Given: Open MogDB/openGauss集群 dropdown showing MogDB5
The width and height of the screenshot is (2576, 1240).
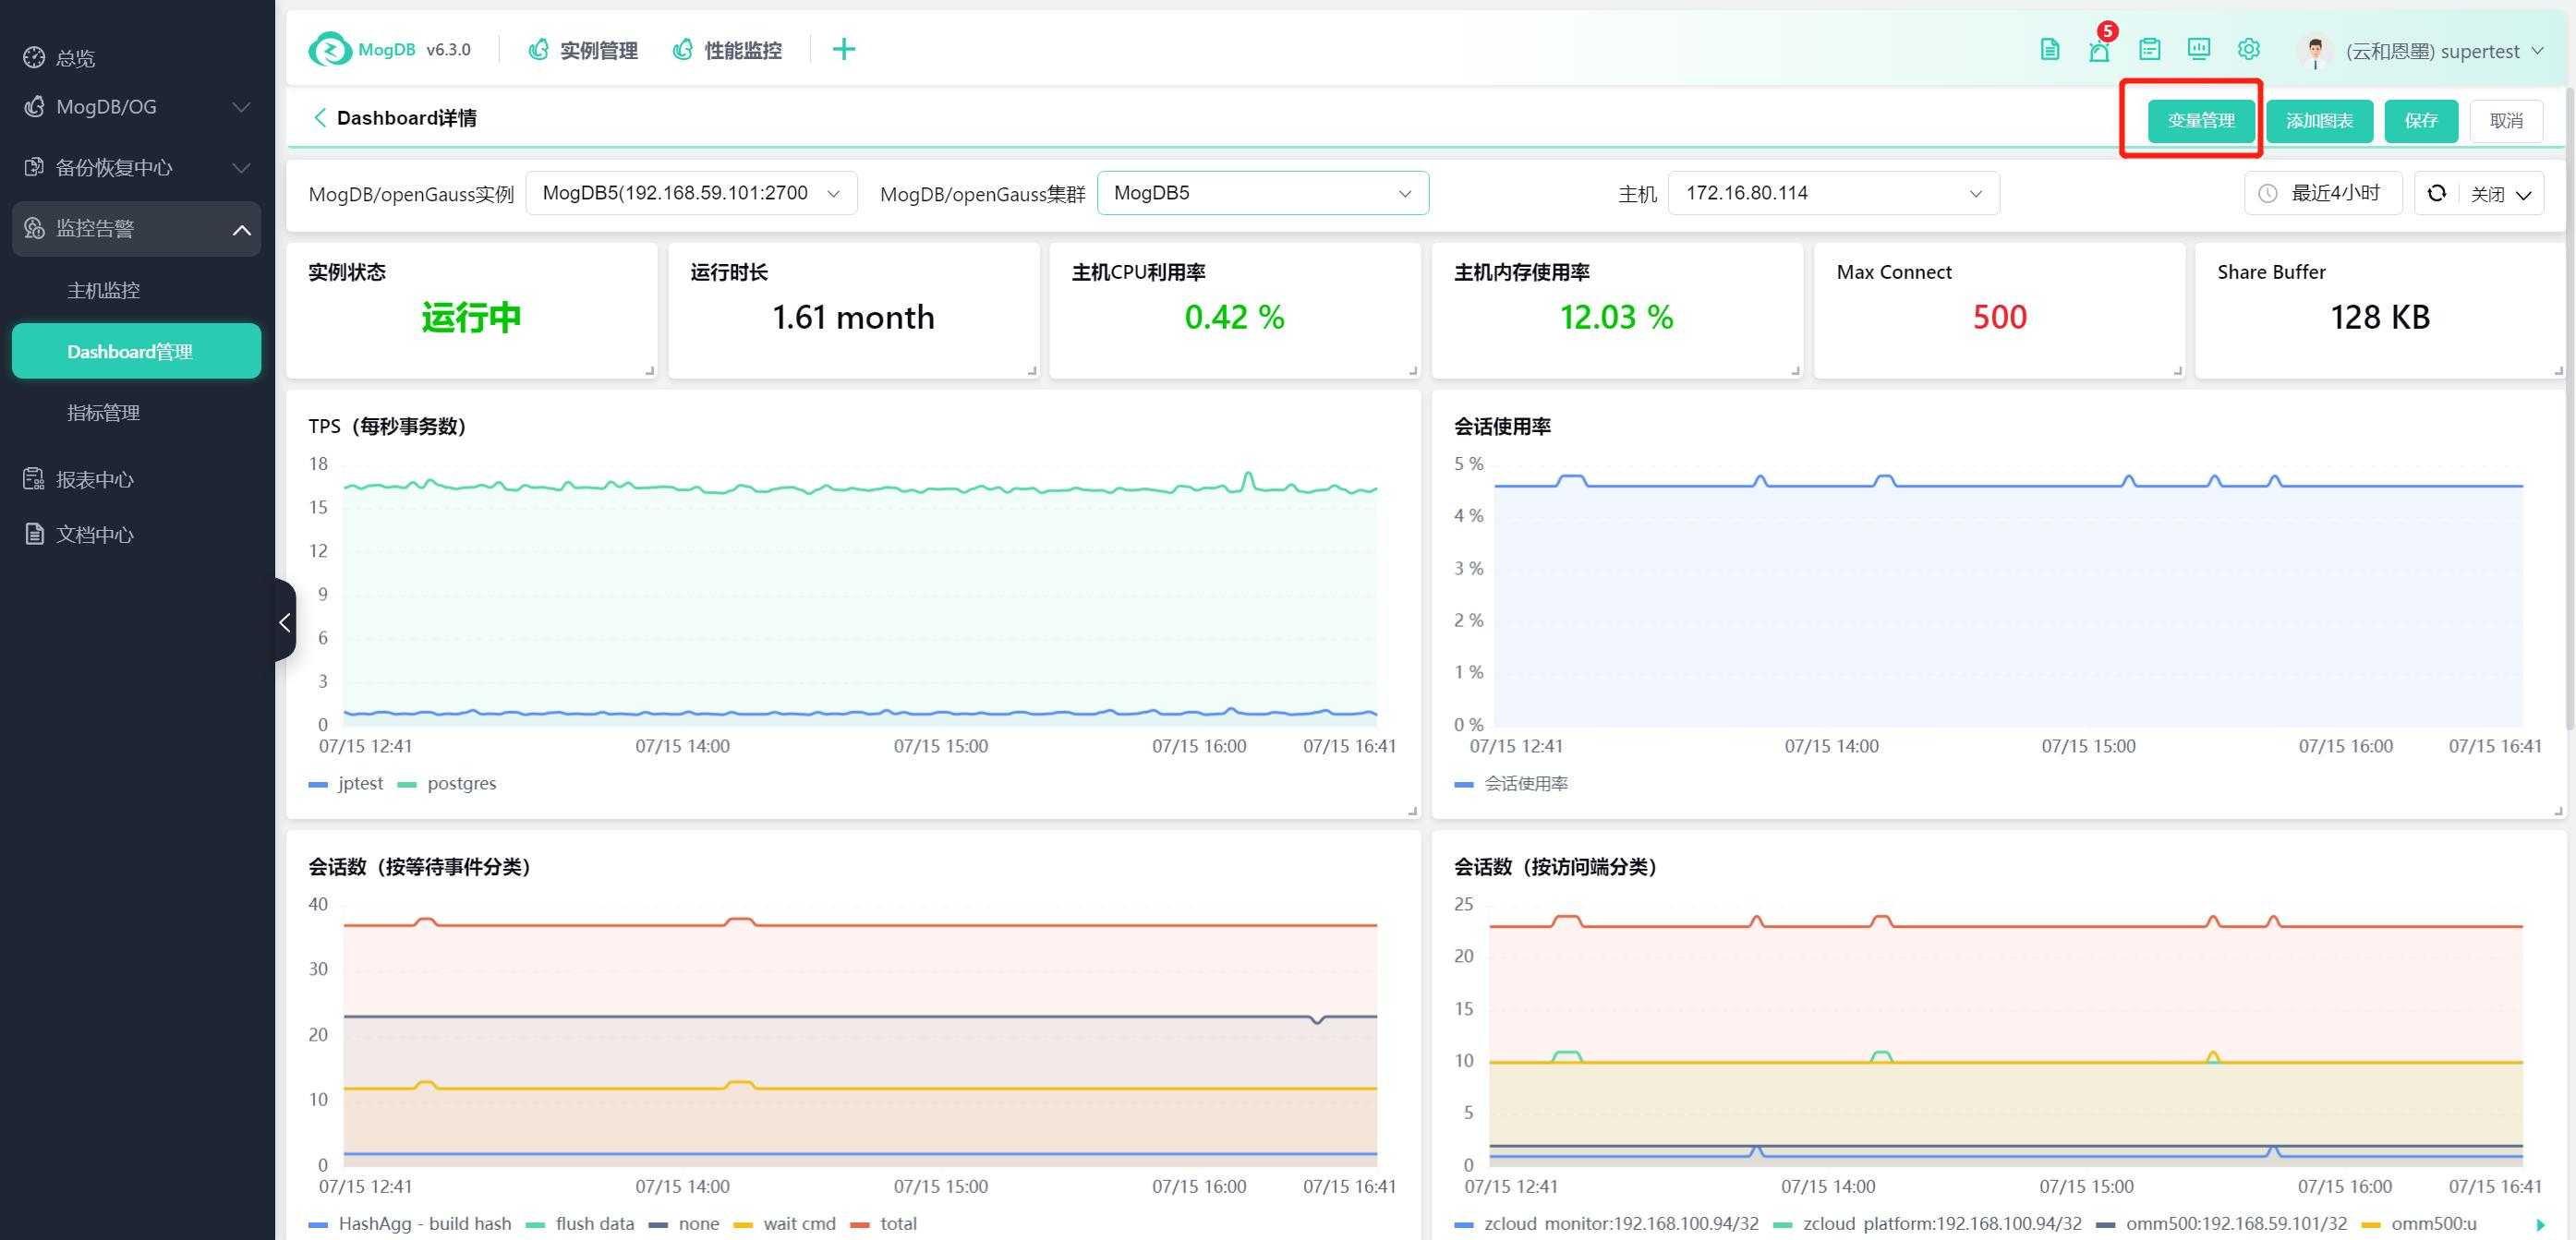Looking at the screenshot, I should [1263, 193].
